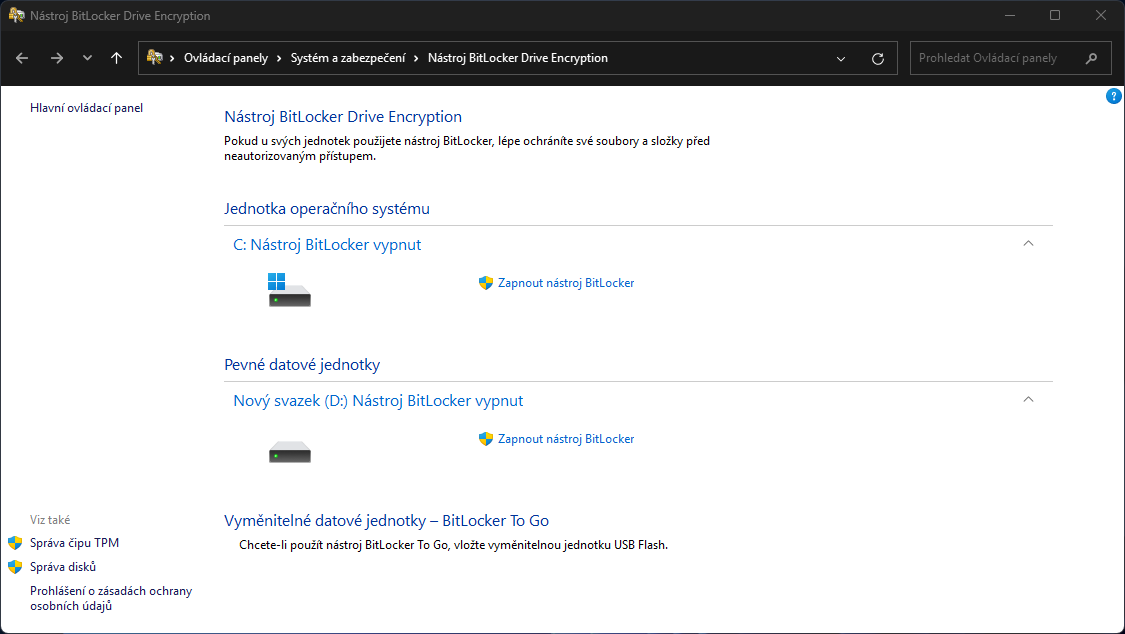1125x634 pixels.
Task: Click the title bar BitLocker window icon
Action: [16, 15]
